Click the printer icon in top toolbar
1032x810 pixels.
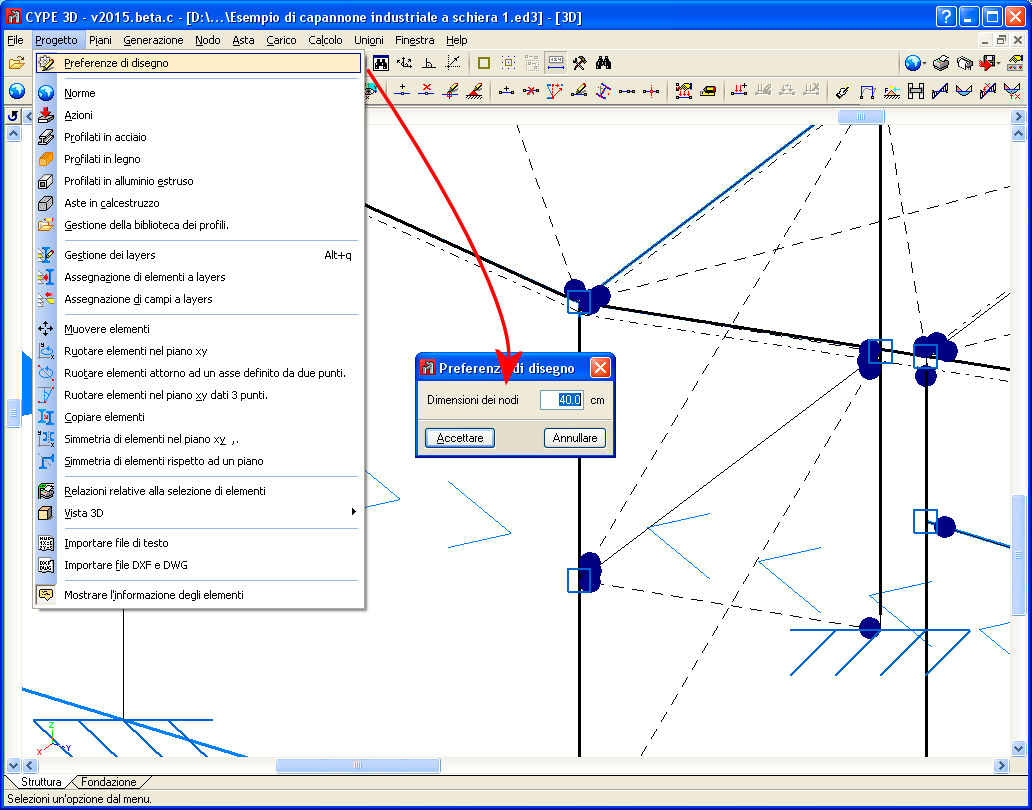pyautogui.click(x=941, y=63)
